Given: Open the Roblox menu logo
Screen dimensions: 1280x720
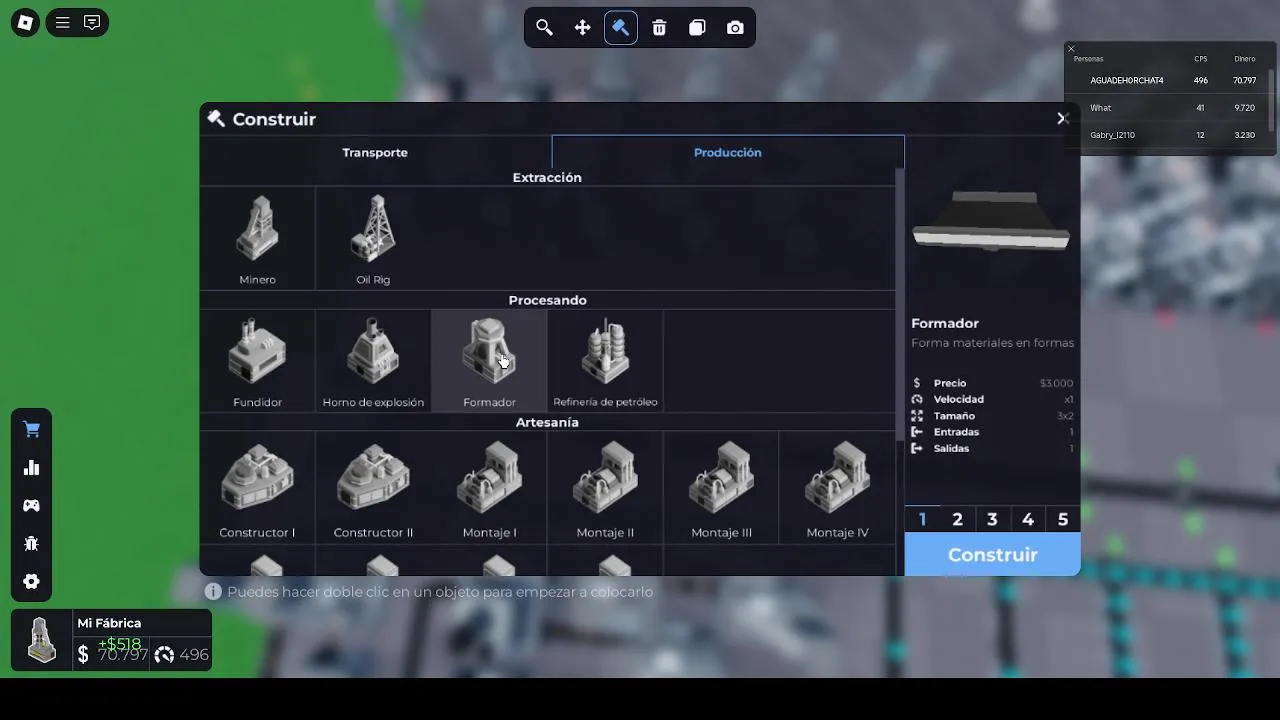Looking at the screenshot, I should pyautogui.click(x=25, y=22).
